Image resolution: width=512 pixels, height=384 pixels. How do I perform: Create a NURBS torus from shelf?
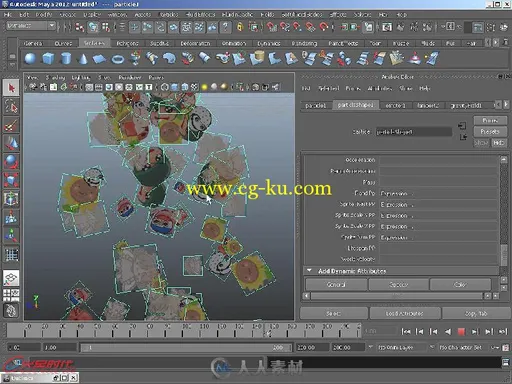click(x=118, y=59)
